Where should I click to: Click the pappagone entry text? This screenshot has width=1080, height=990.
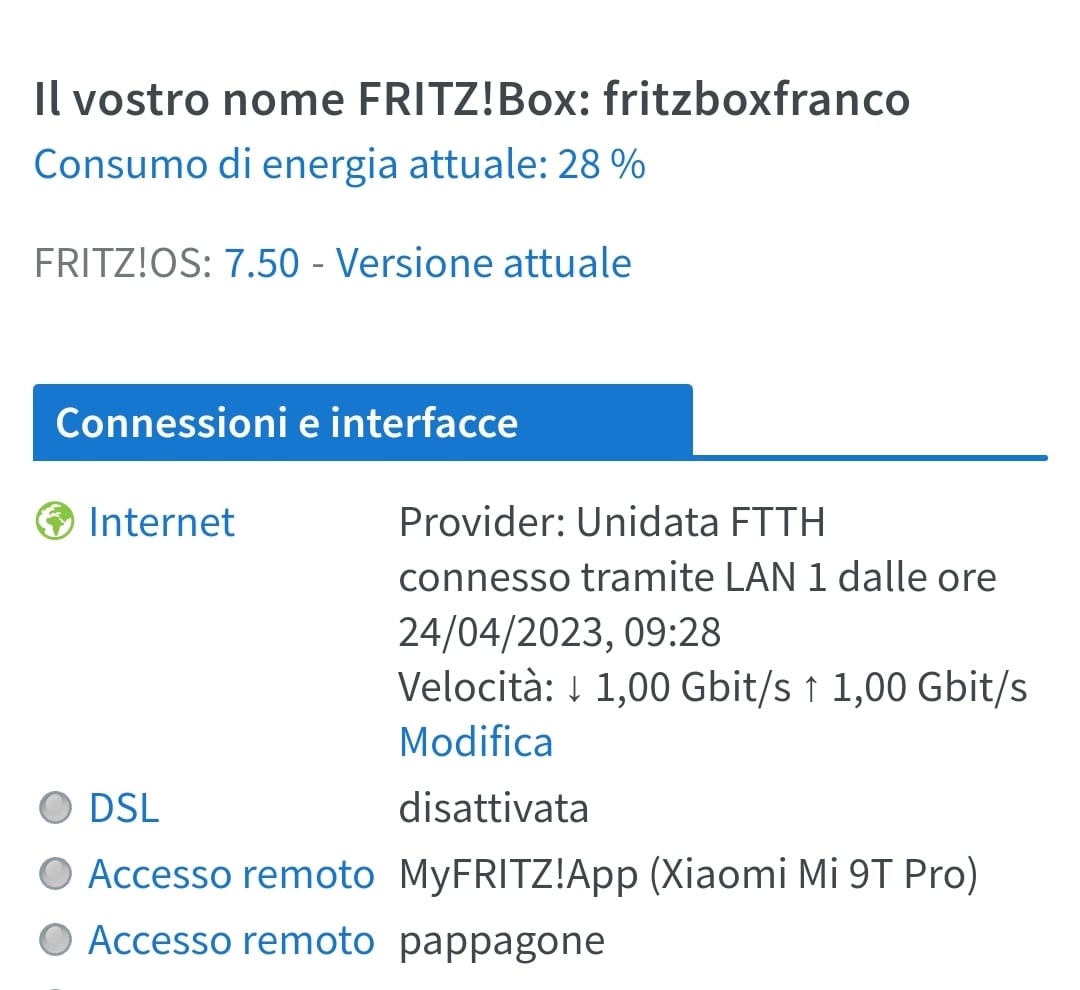tap(502, 941)
